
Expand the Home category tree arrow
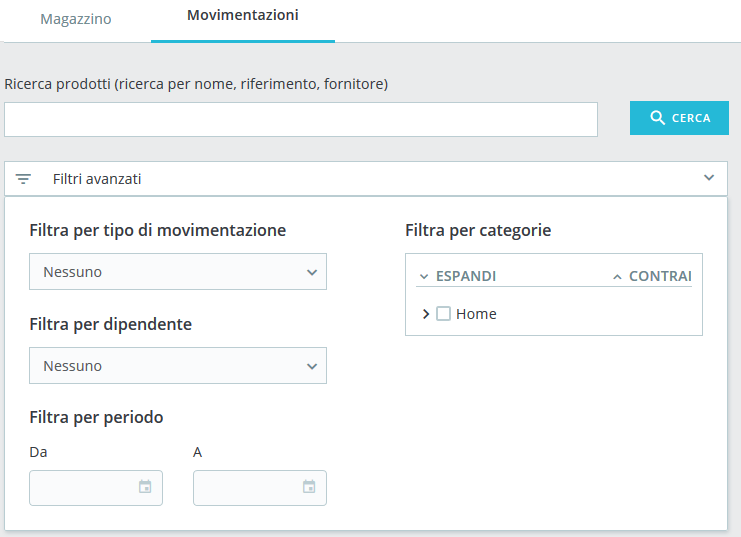tap(426, 314)
